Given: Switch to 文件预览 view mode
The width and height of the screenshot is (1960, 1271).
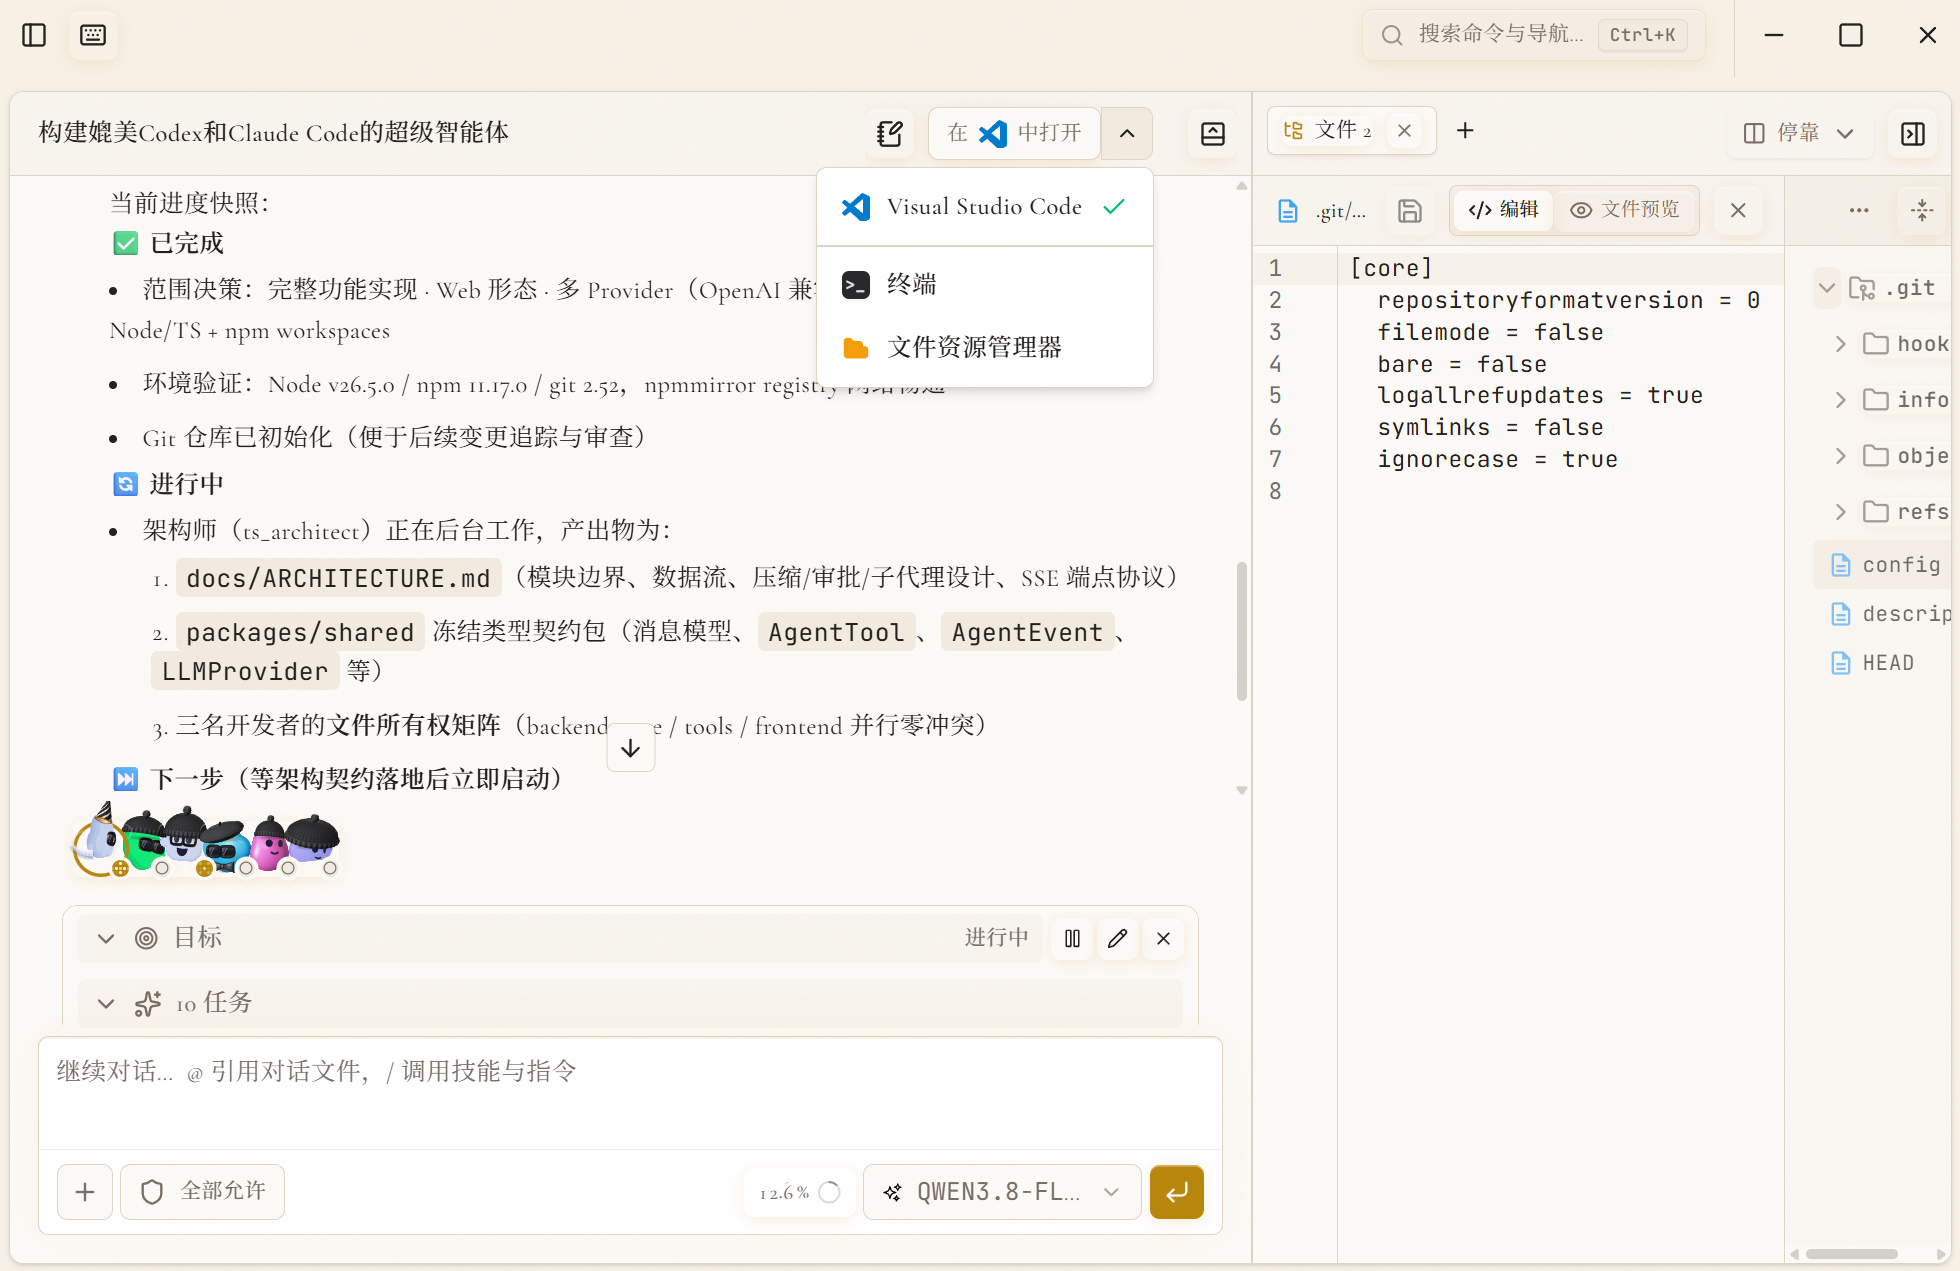Looking at the screenshot, I should click(x=1625, y=210).
